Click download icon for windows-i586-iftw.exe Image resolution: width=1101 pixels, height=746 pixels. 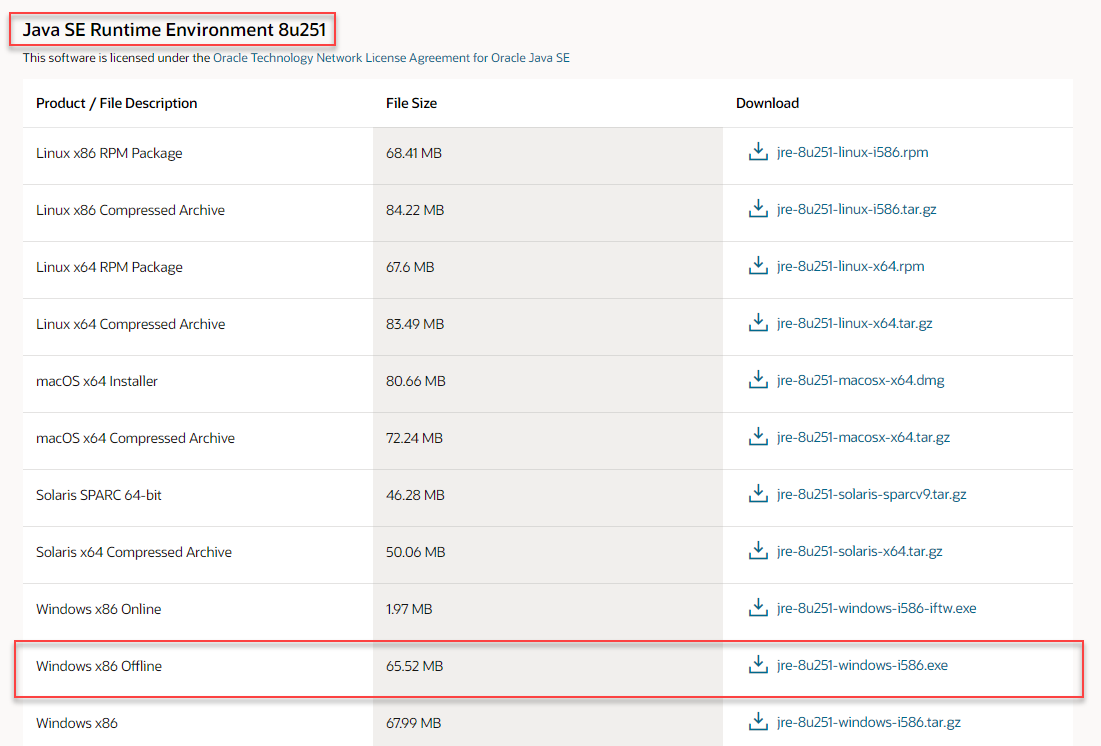click(x=758, y=607)
